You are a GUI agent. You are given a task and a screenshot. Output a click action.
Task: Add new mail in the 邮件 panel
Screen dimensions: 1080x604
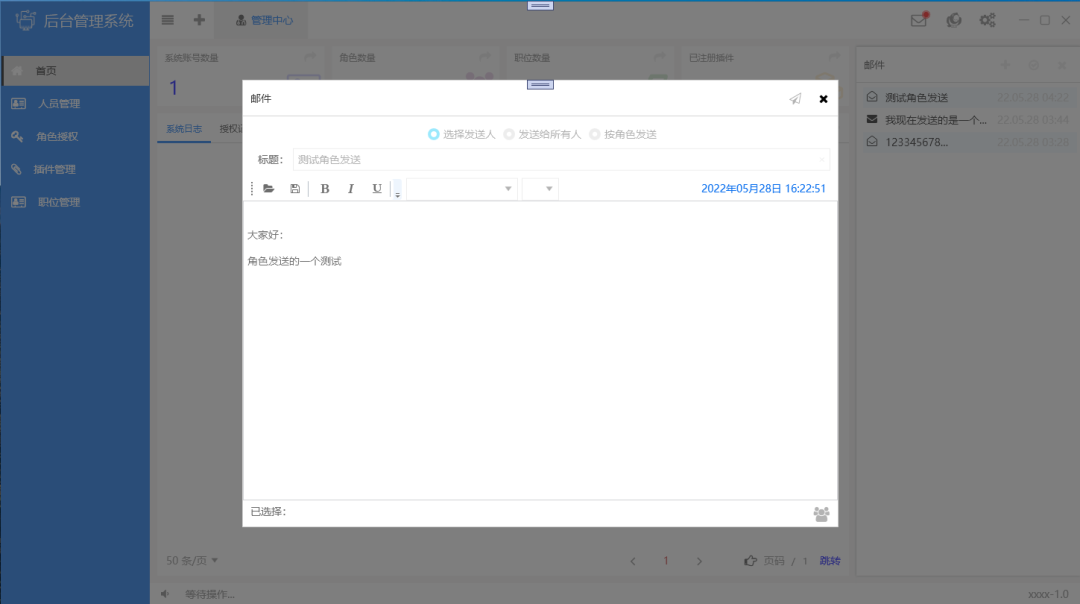1005,65
